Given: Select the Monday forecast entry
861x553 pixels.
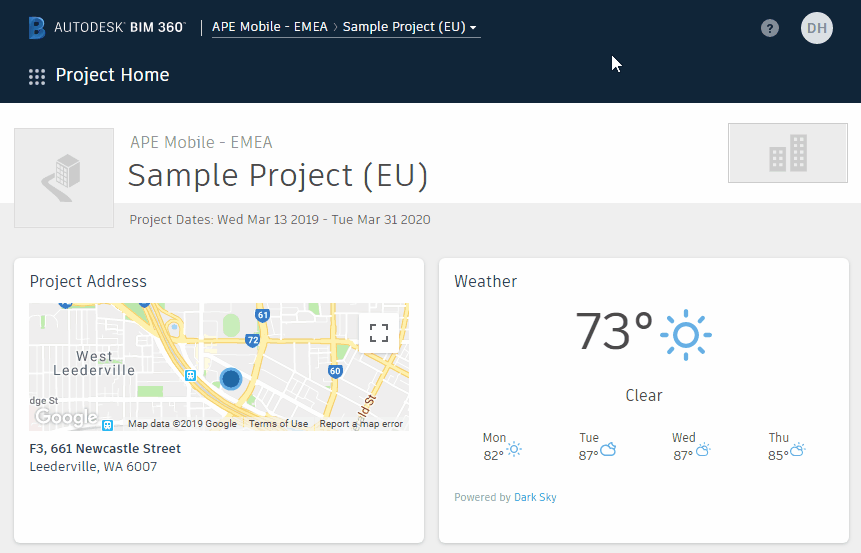Looking at the screenshot, I should click(502, 447).
